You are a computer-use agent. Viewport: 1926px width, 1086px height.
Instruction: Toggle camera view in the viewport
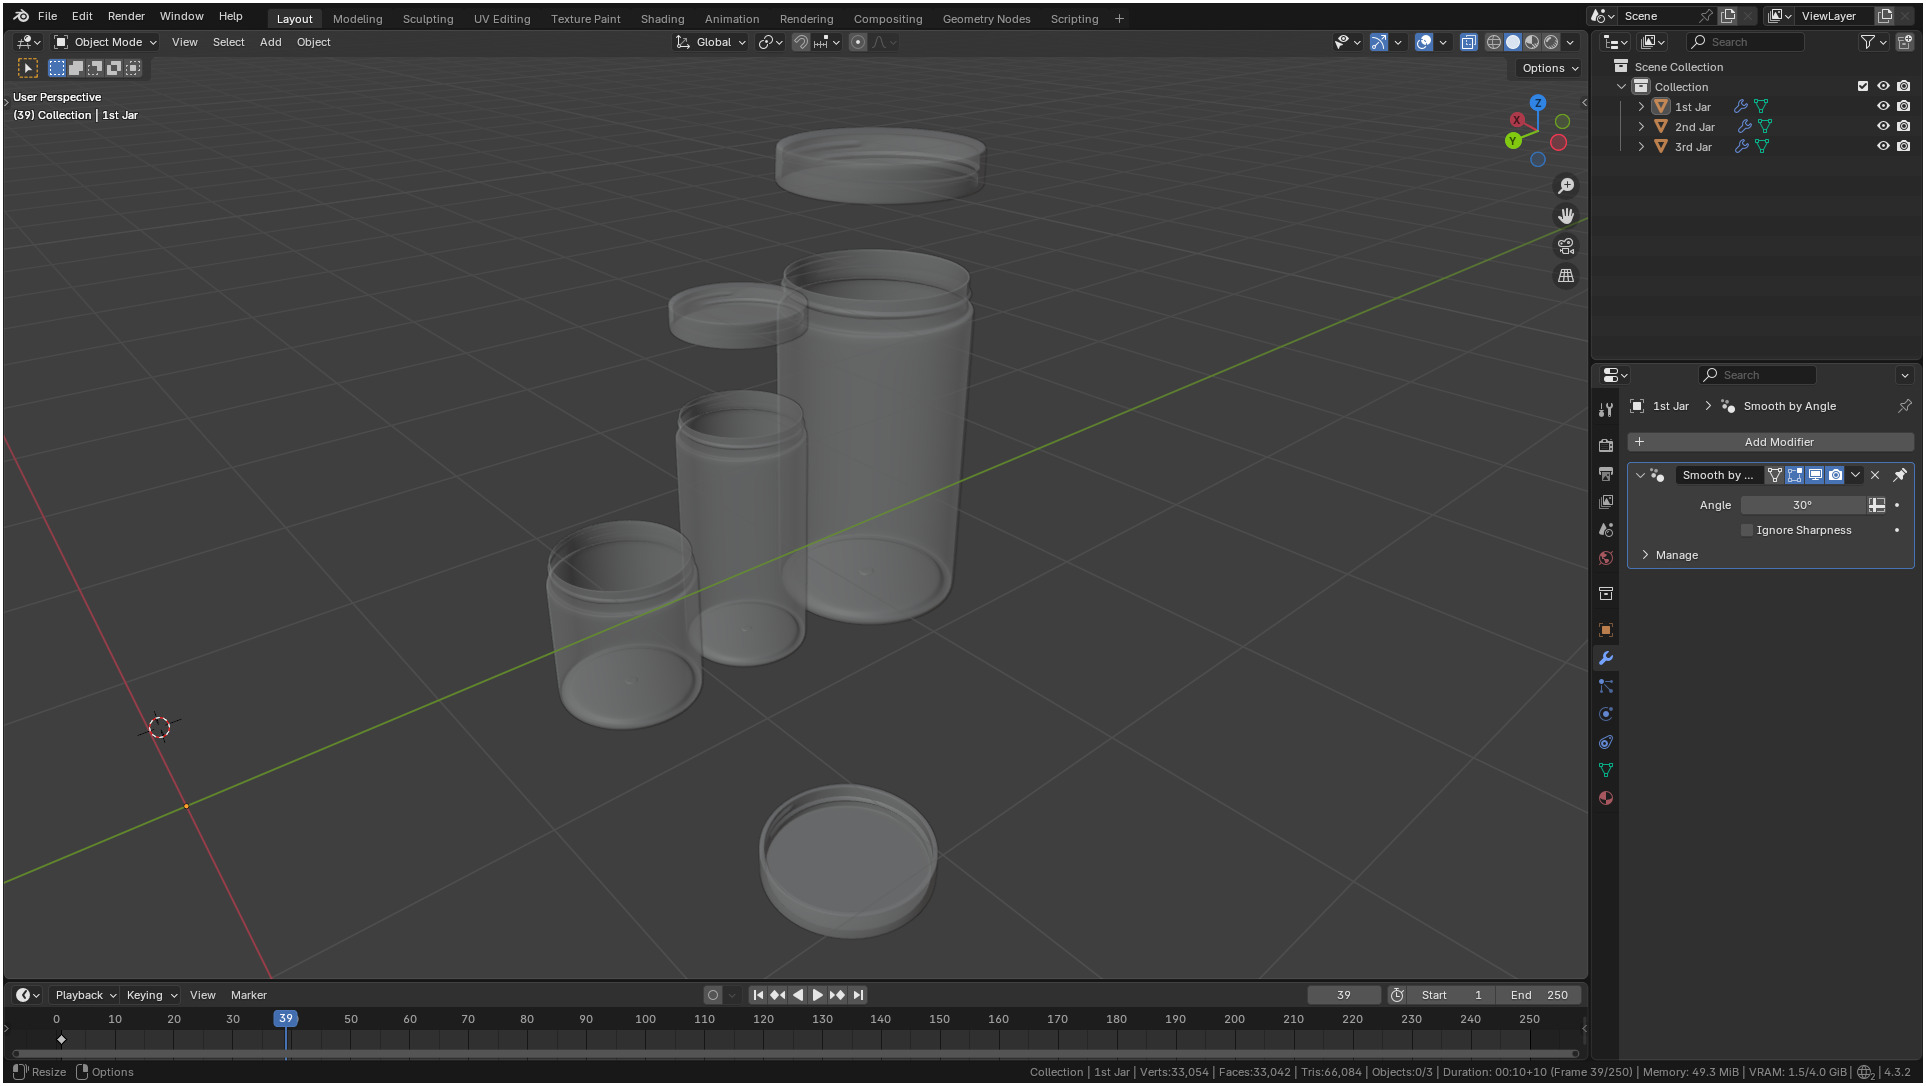point(1566,246)
